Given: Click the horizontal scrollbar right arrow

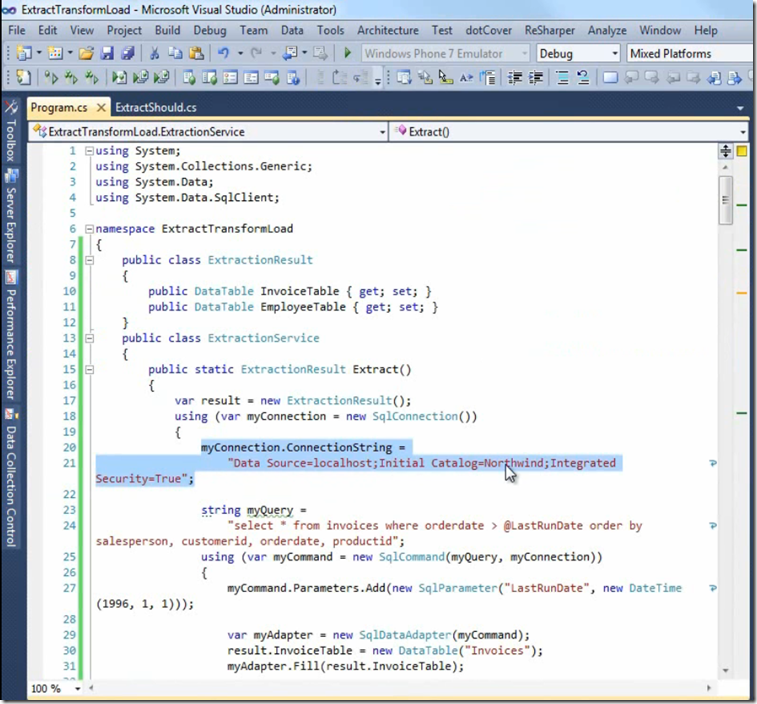Looking at the screenshot, I should coord(709,688).
